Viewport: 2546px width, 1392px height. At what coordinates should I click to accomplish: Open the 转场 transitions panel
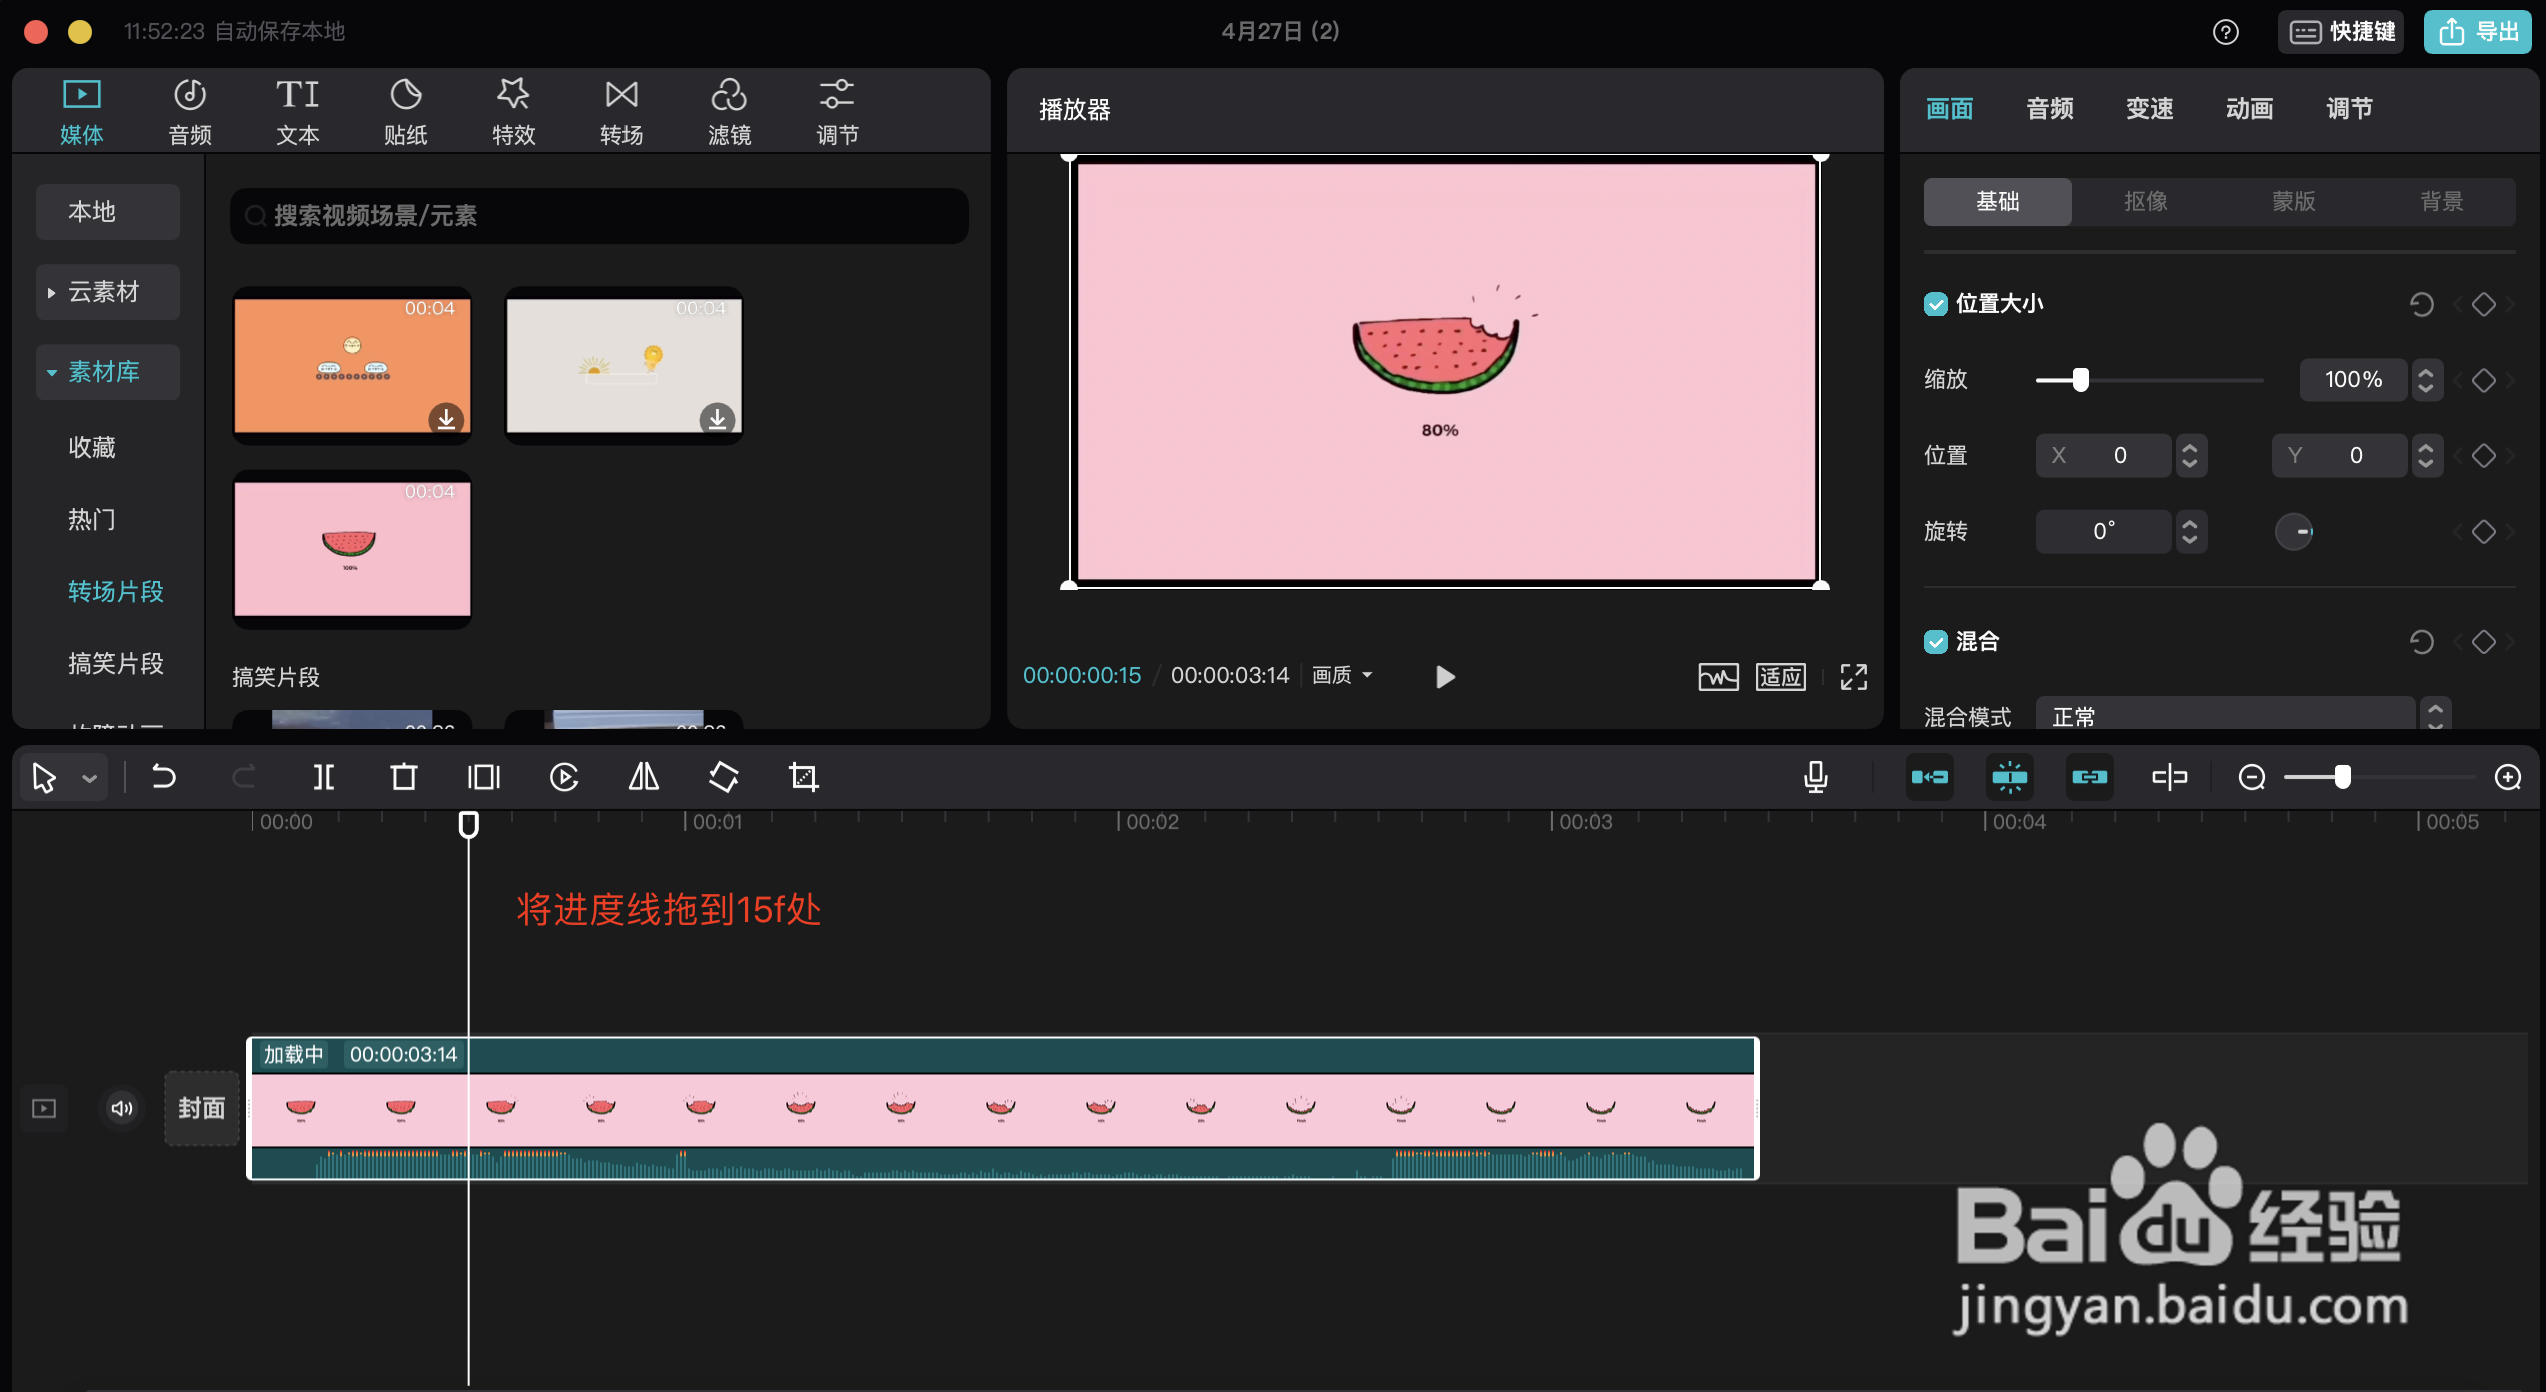621,112
